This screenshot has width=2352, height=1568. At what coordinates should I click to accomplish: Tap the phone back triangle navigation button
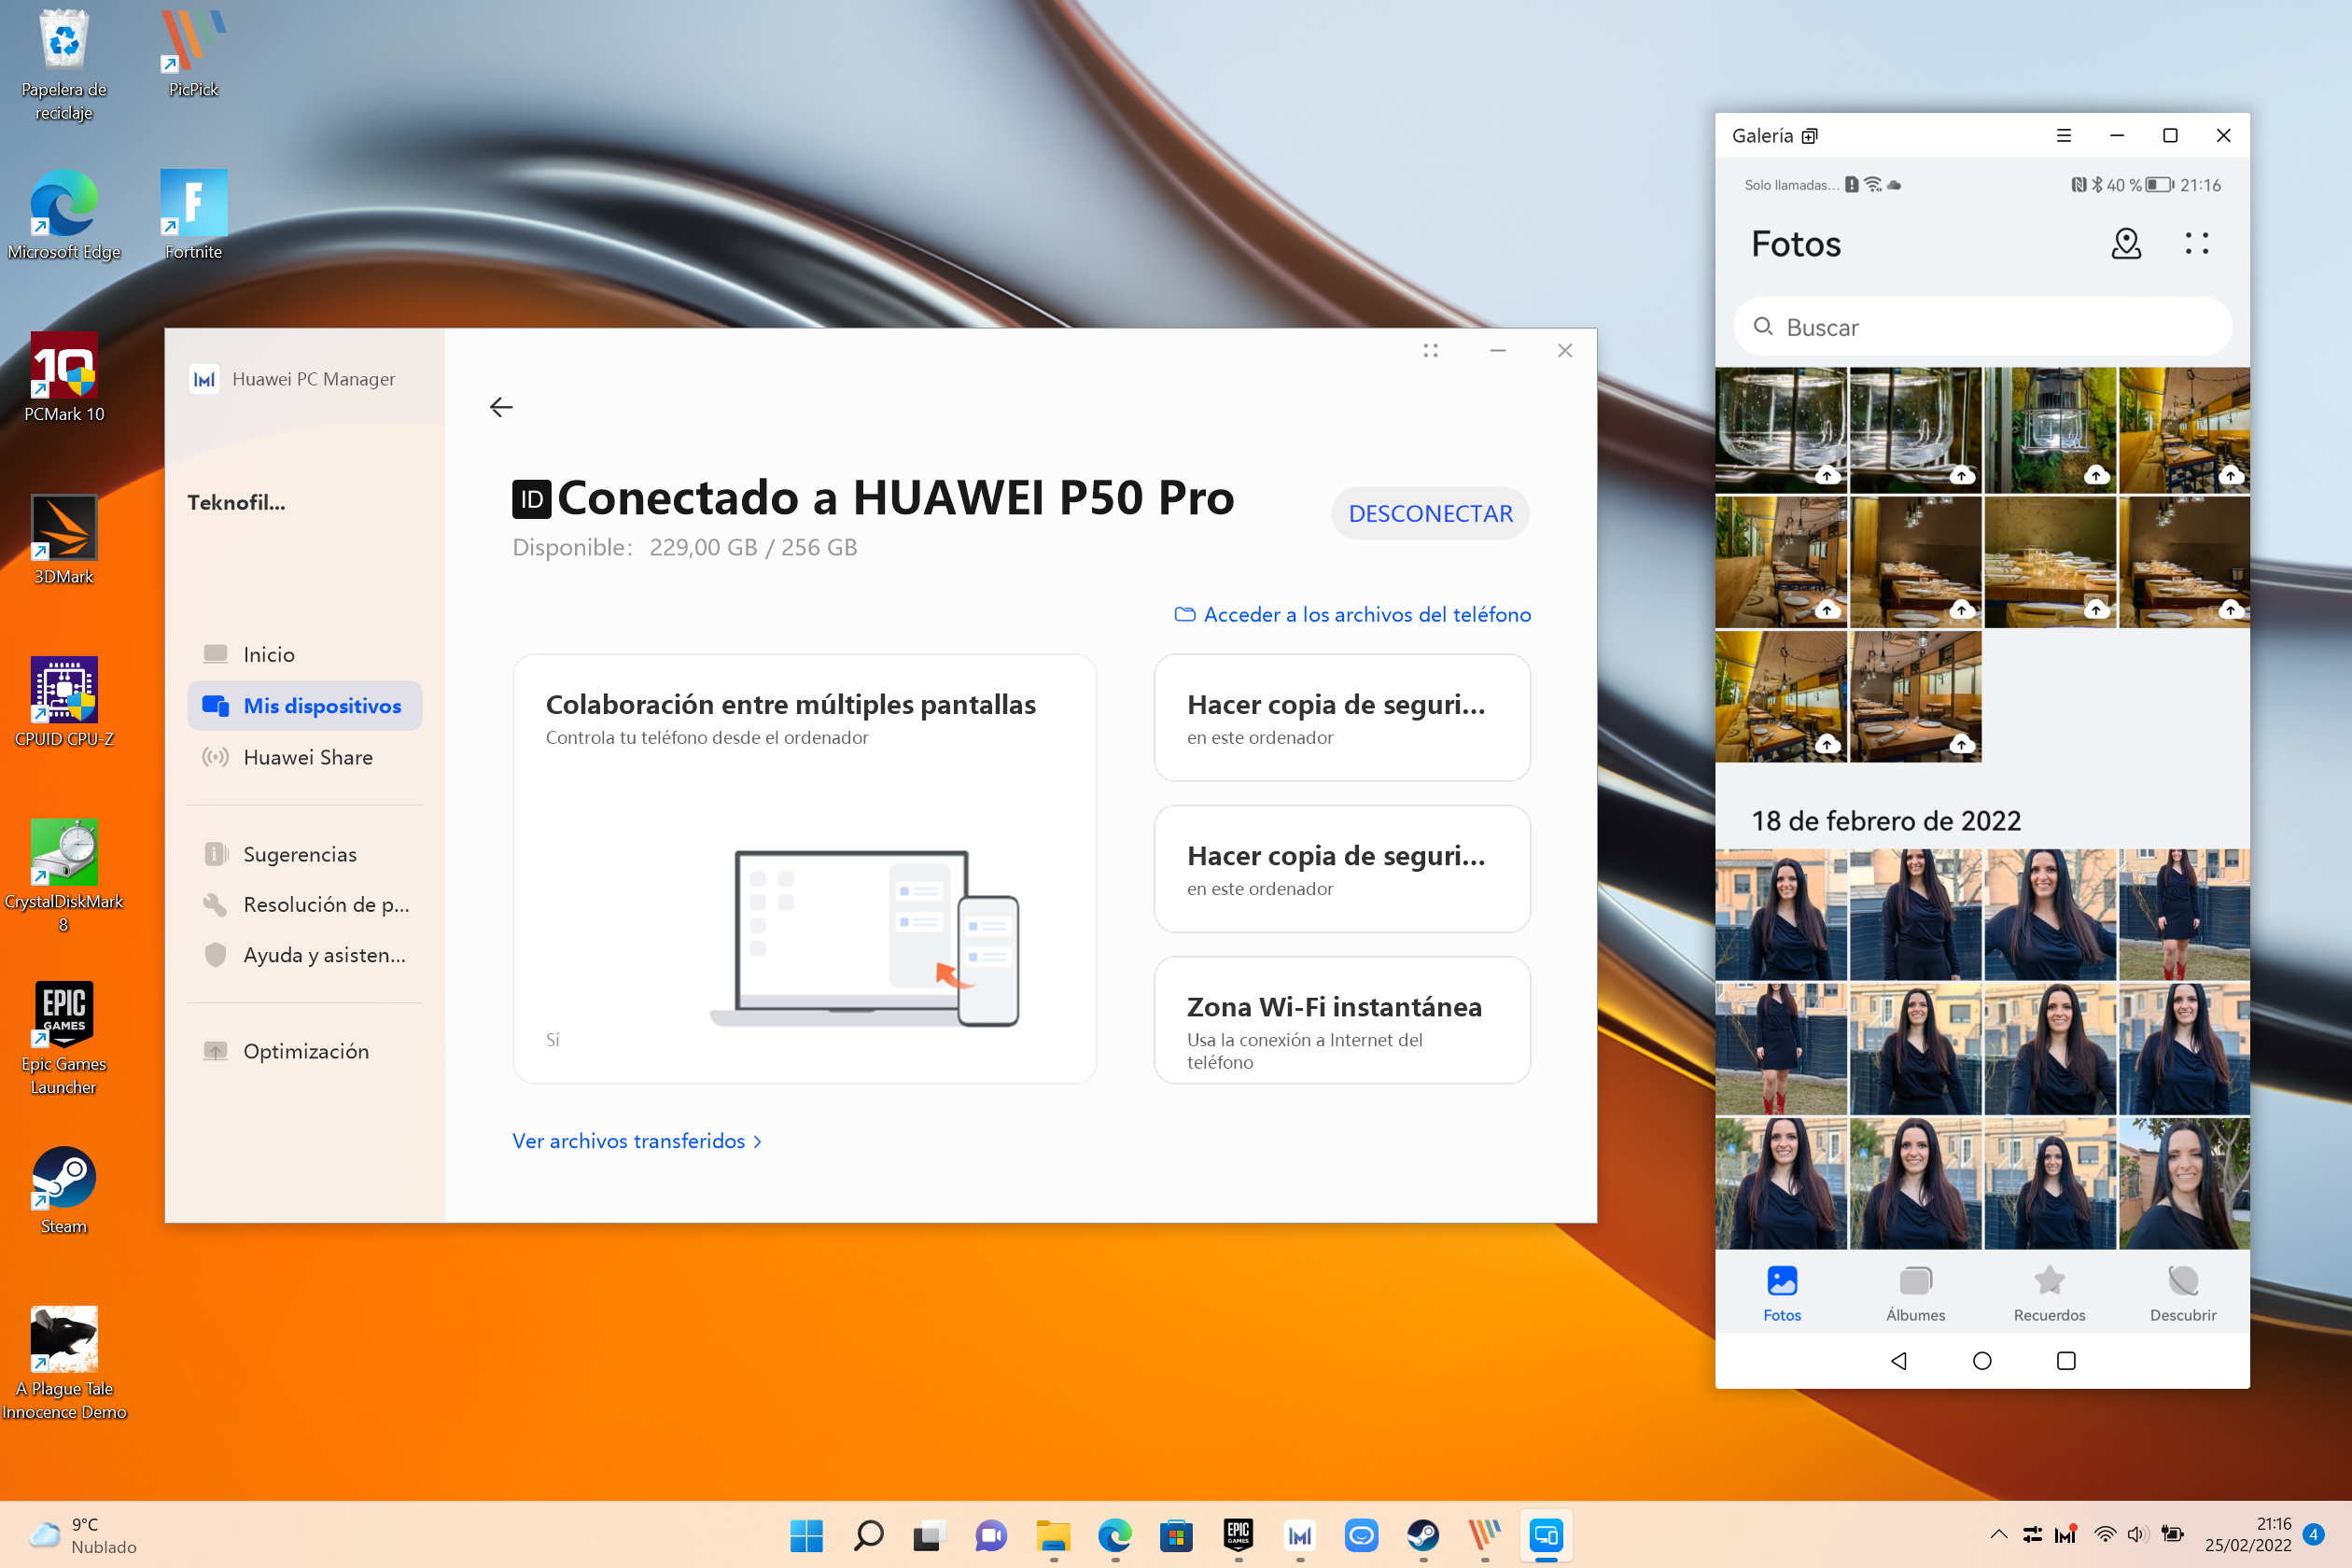(1898, 1360)
